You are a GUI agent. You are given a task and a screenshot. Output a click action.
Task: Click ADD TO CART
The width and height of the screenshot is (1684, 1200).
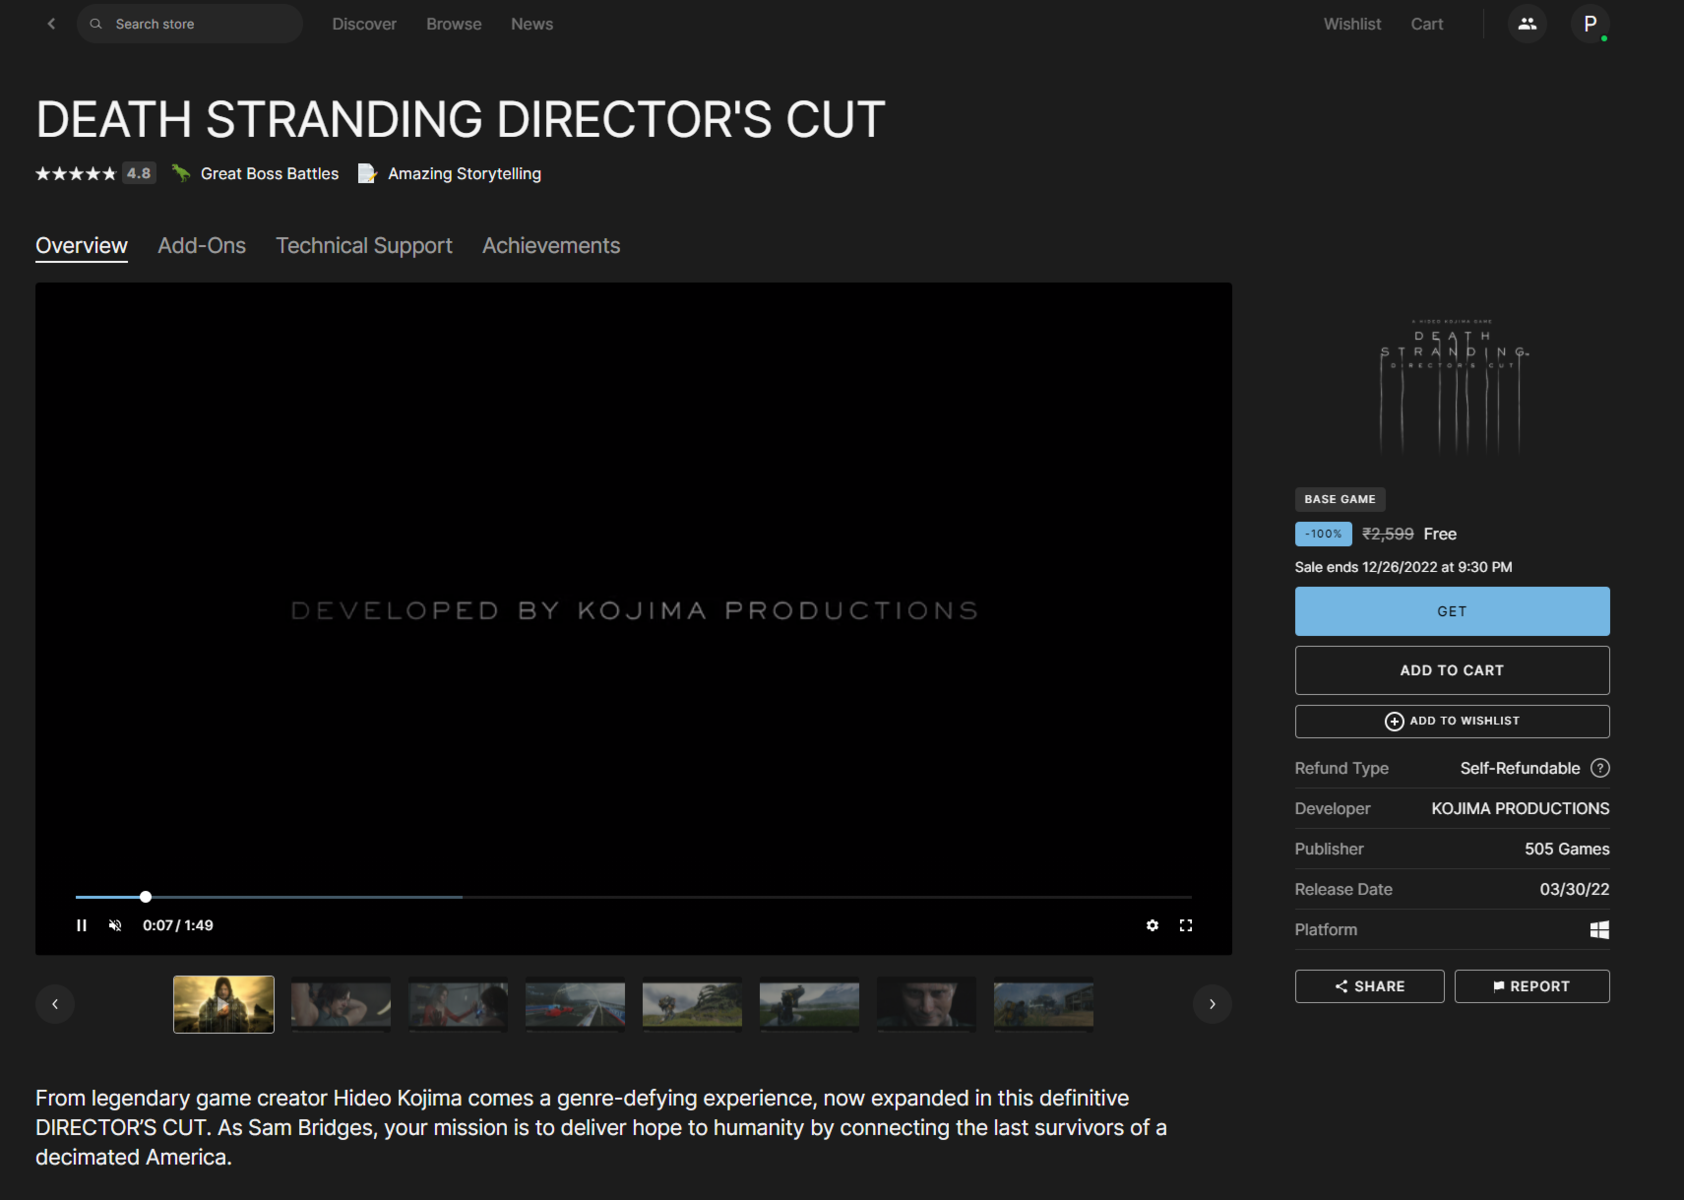click(x=1452, y=670)
